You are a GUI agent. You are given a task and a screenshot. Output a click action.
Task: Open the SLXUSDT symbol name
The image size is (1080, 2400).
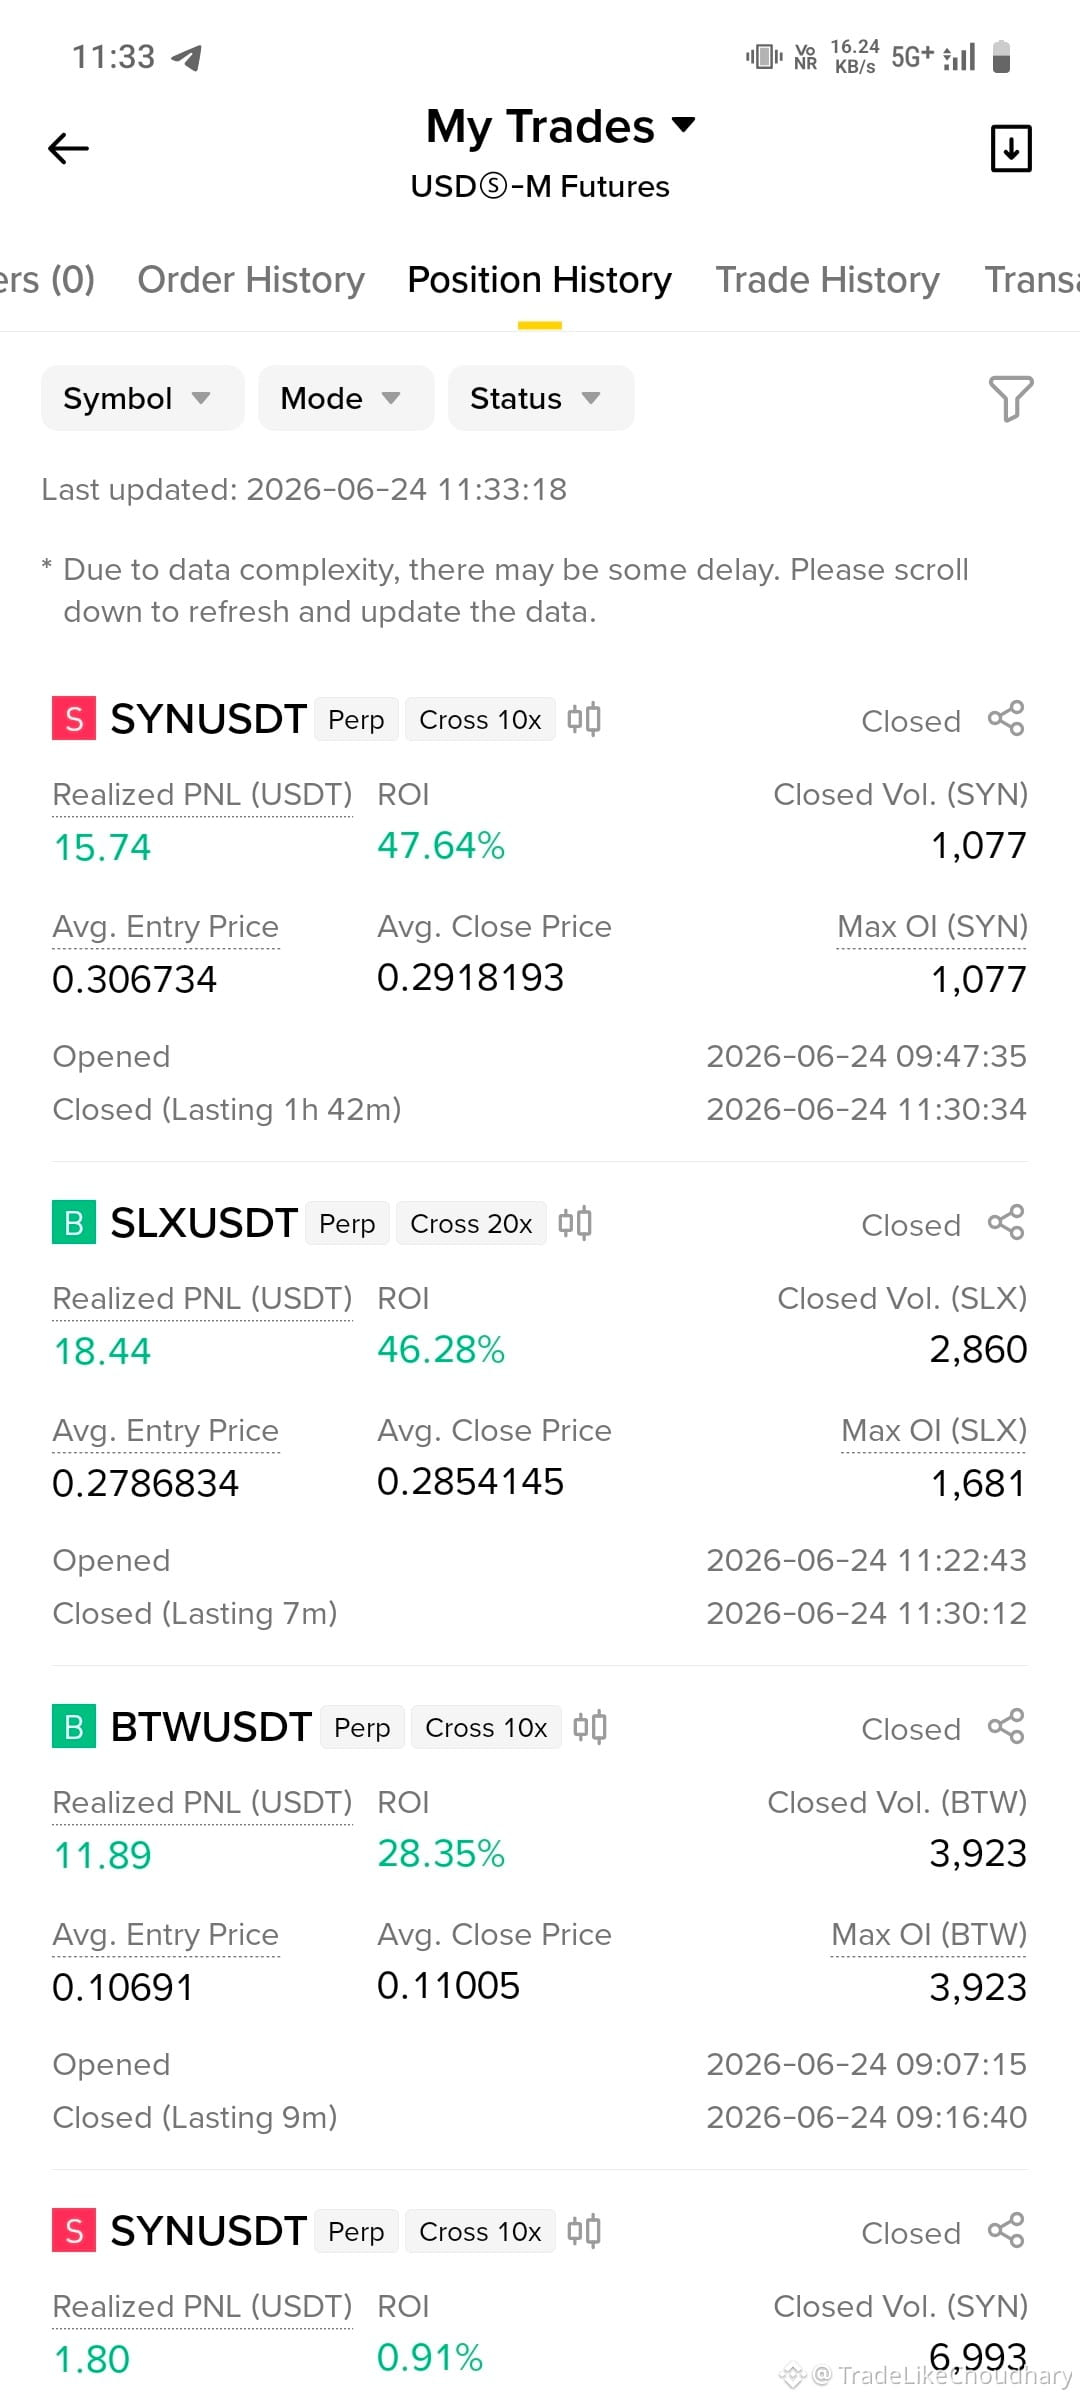point(204,1223)
